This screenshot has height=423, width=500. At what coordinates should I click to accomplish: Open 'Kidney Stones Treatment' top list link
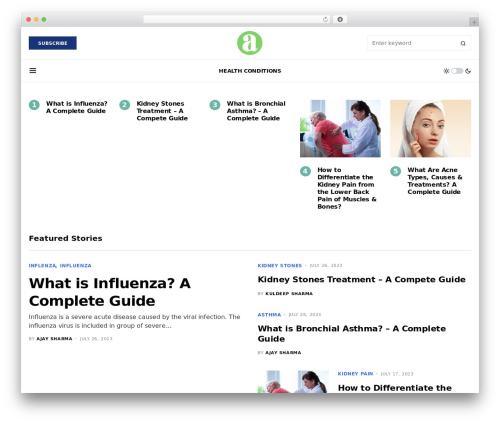(x=162, y=111)
